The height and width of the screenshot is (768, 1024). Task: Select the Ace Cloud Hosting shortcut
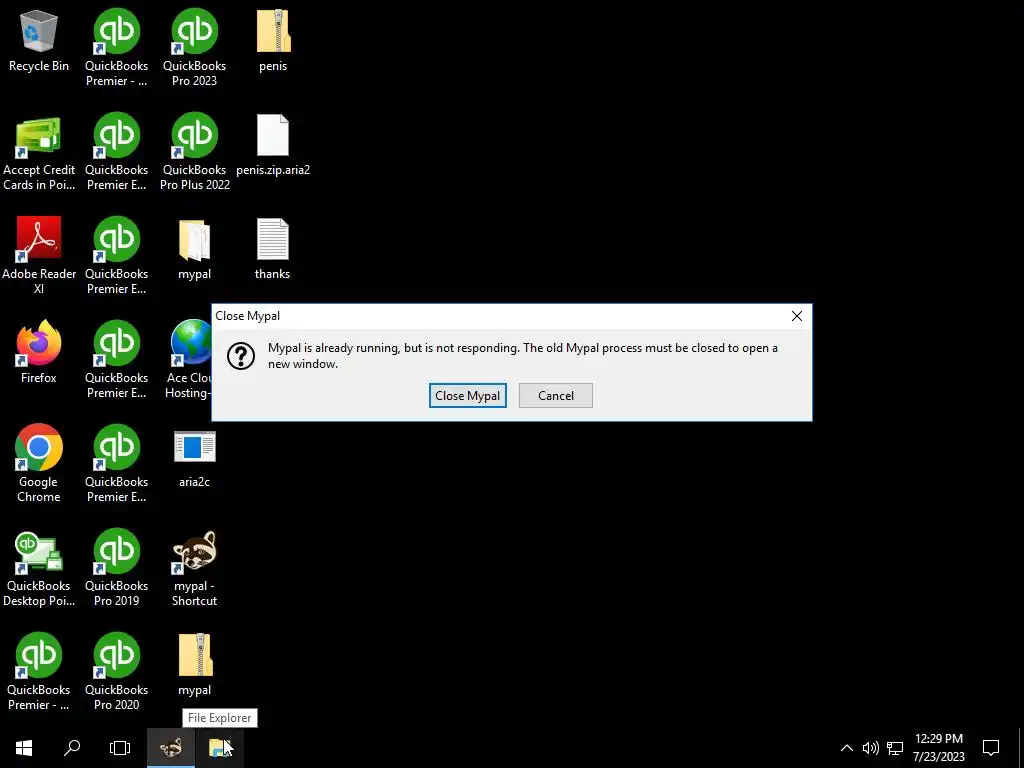[189, 359]
